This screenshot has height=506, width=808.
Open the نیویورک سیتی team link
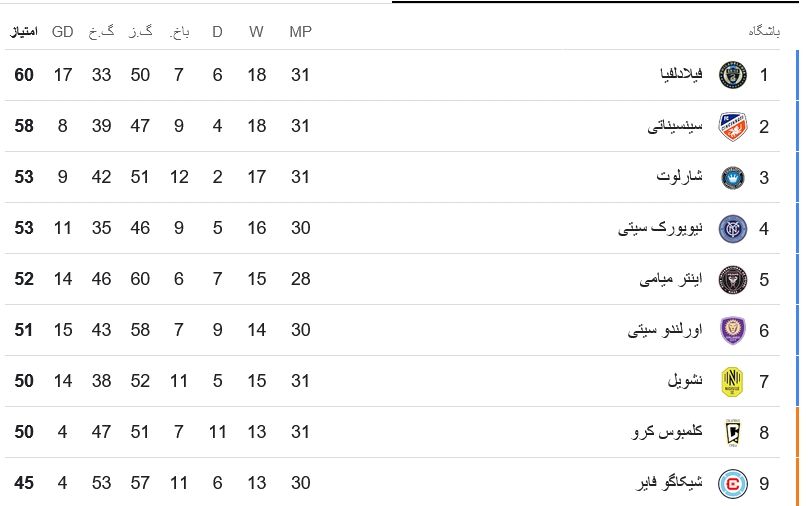click(x=660, y=228)
